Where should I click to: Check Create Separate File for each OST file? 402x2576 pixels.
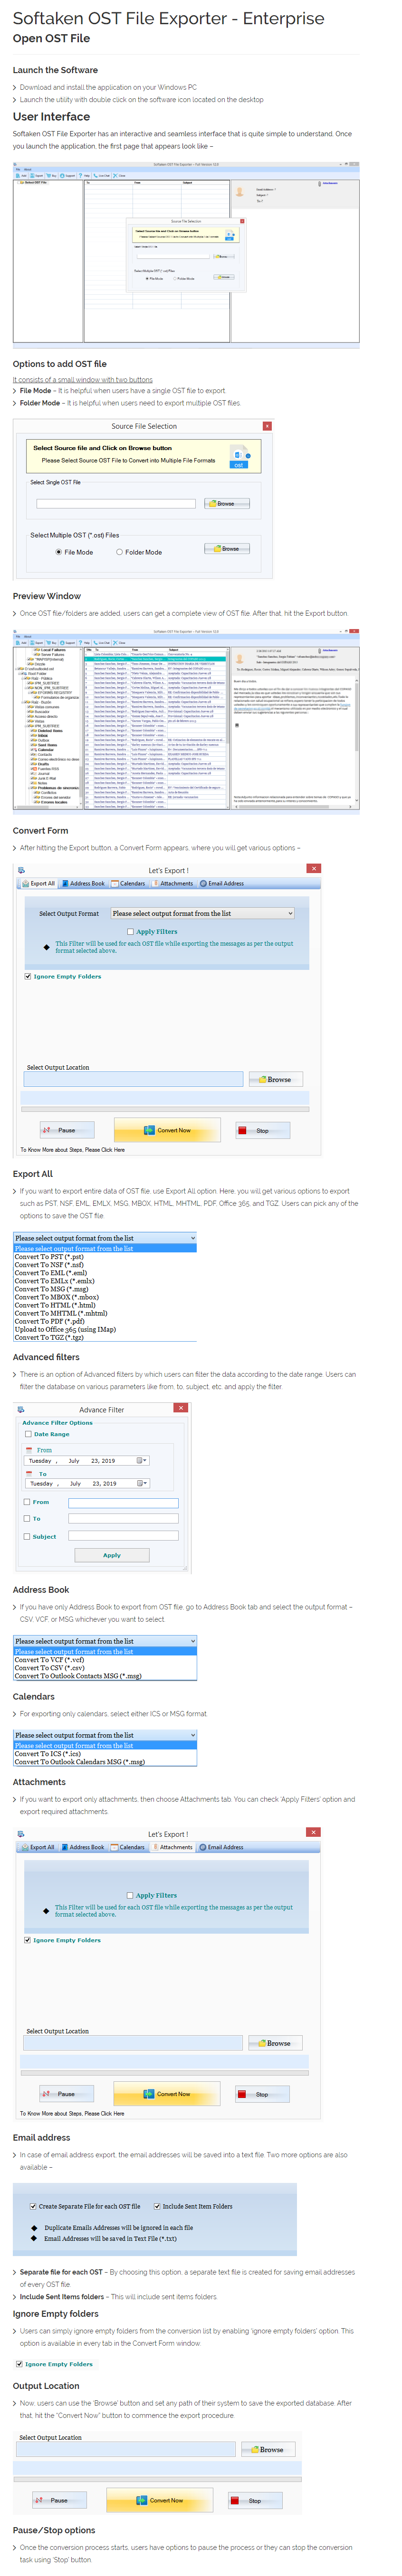(x=33, y=2206)
